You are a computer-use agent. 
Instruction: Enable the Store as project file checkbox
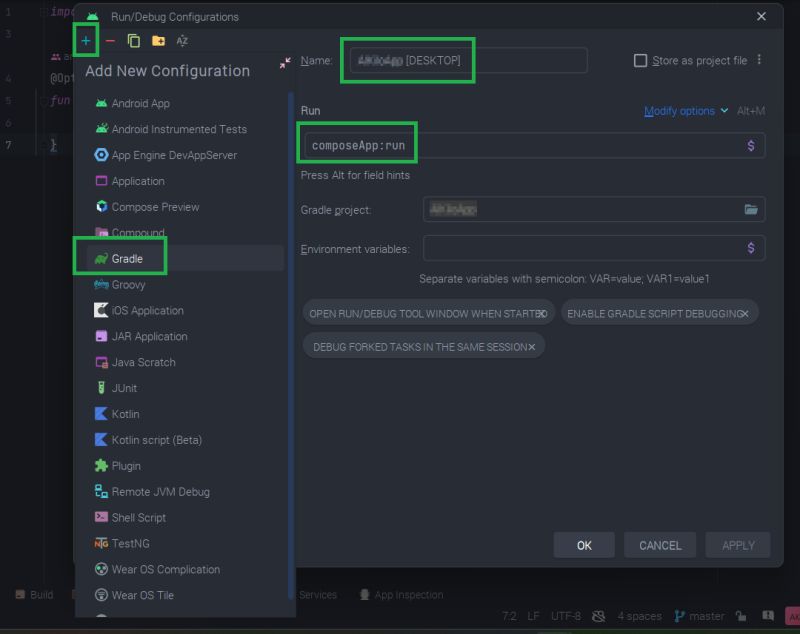click(640, 60)
